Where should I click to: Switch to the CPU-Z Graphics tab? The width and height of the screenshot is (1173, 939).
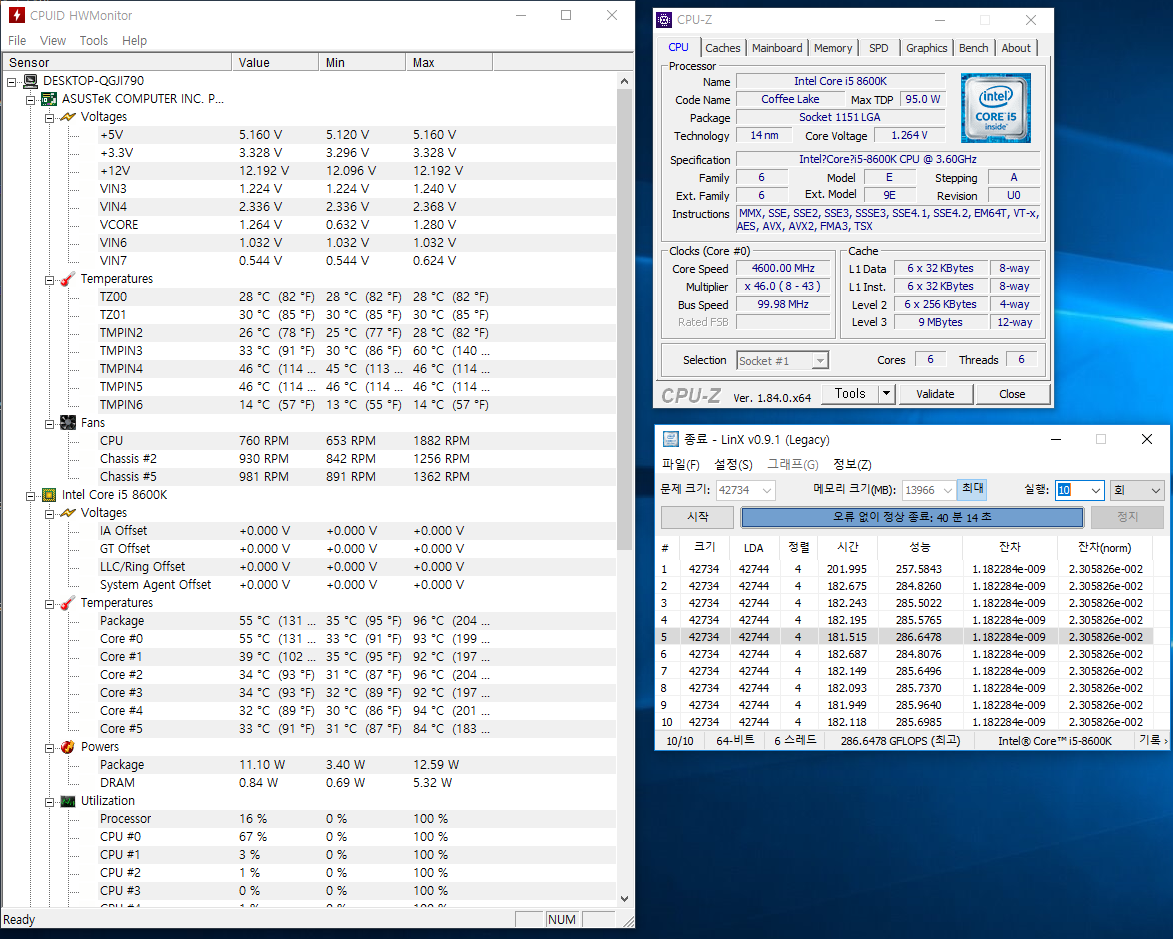[x=926, y=48]
